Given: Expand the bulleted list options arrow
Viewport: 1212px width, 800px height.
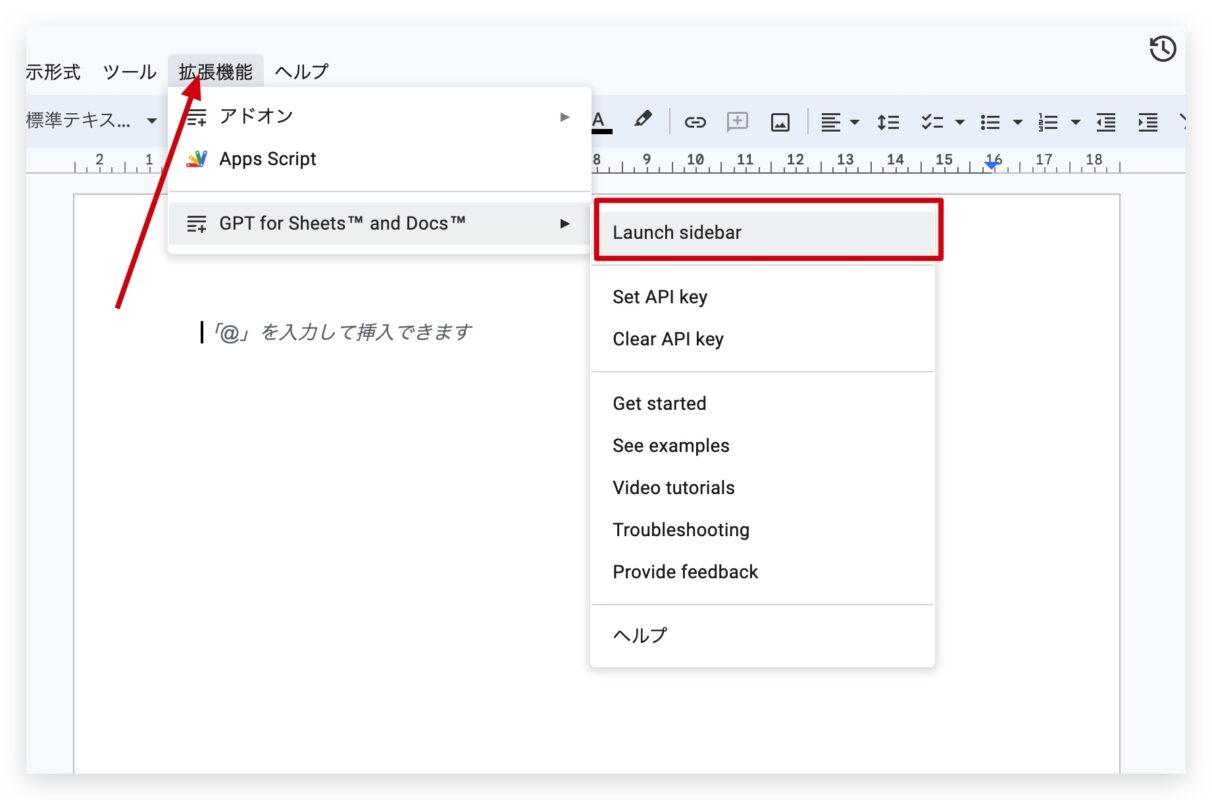Looking at the screenshot, I should coord(1017,122).
